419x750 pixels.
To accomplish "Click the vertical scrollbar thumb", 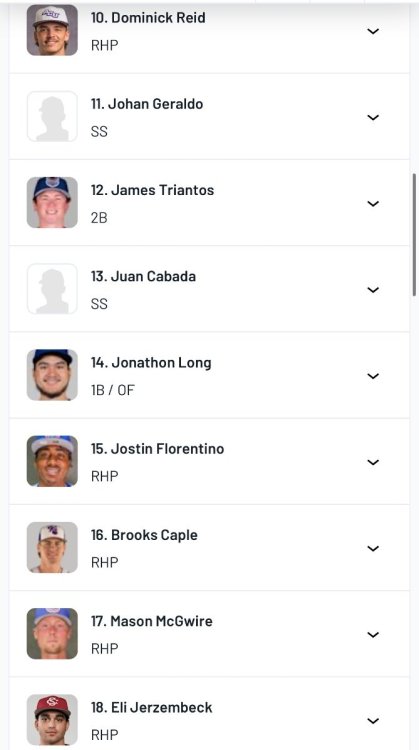I will click(x=414, y=235).
